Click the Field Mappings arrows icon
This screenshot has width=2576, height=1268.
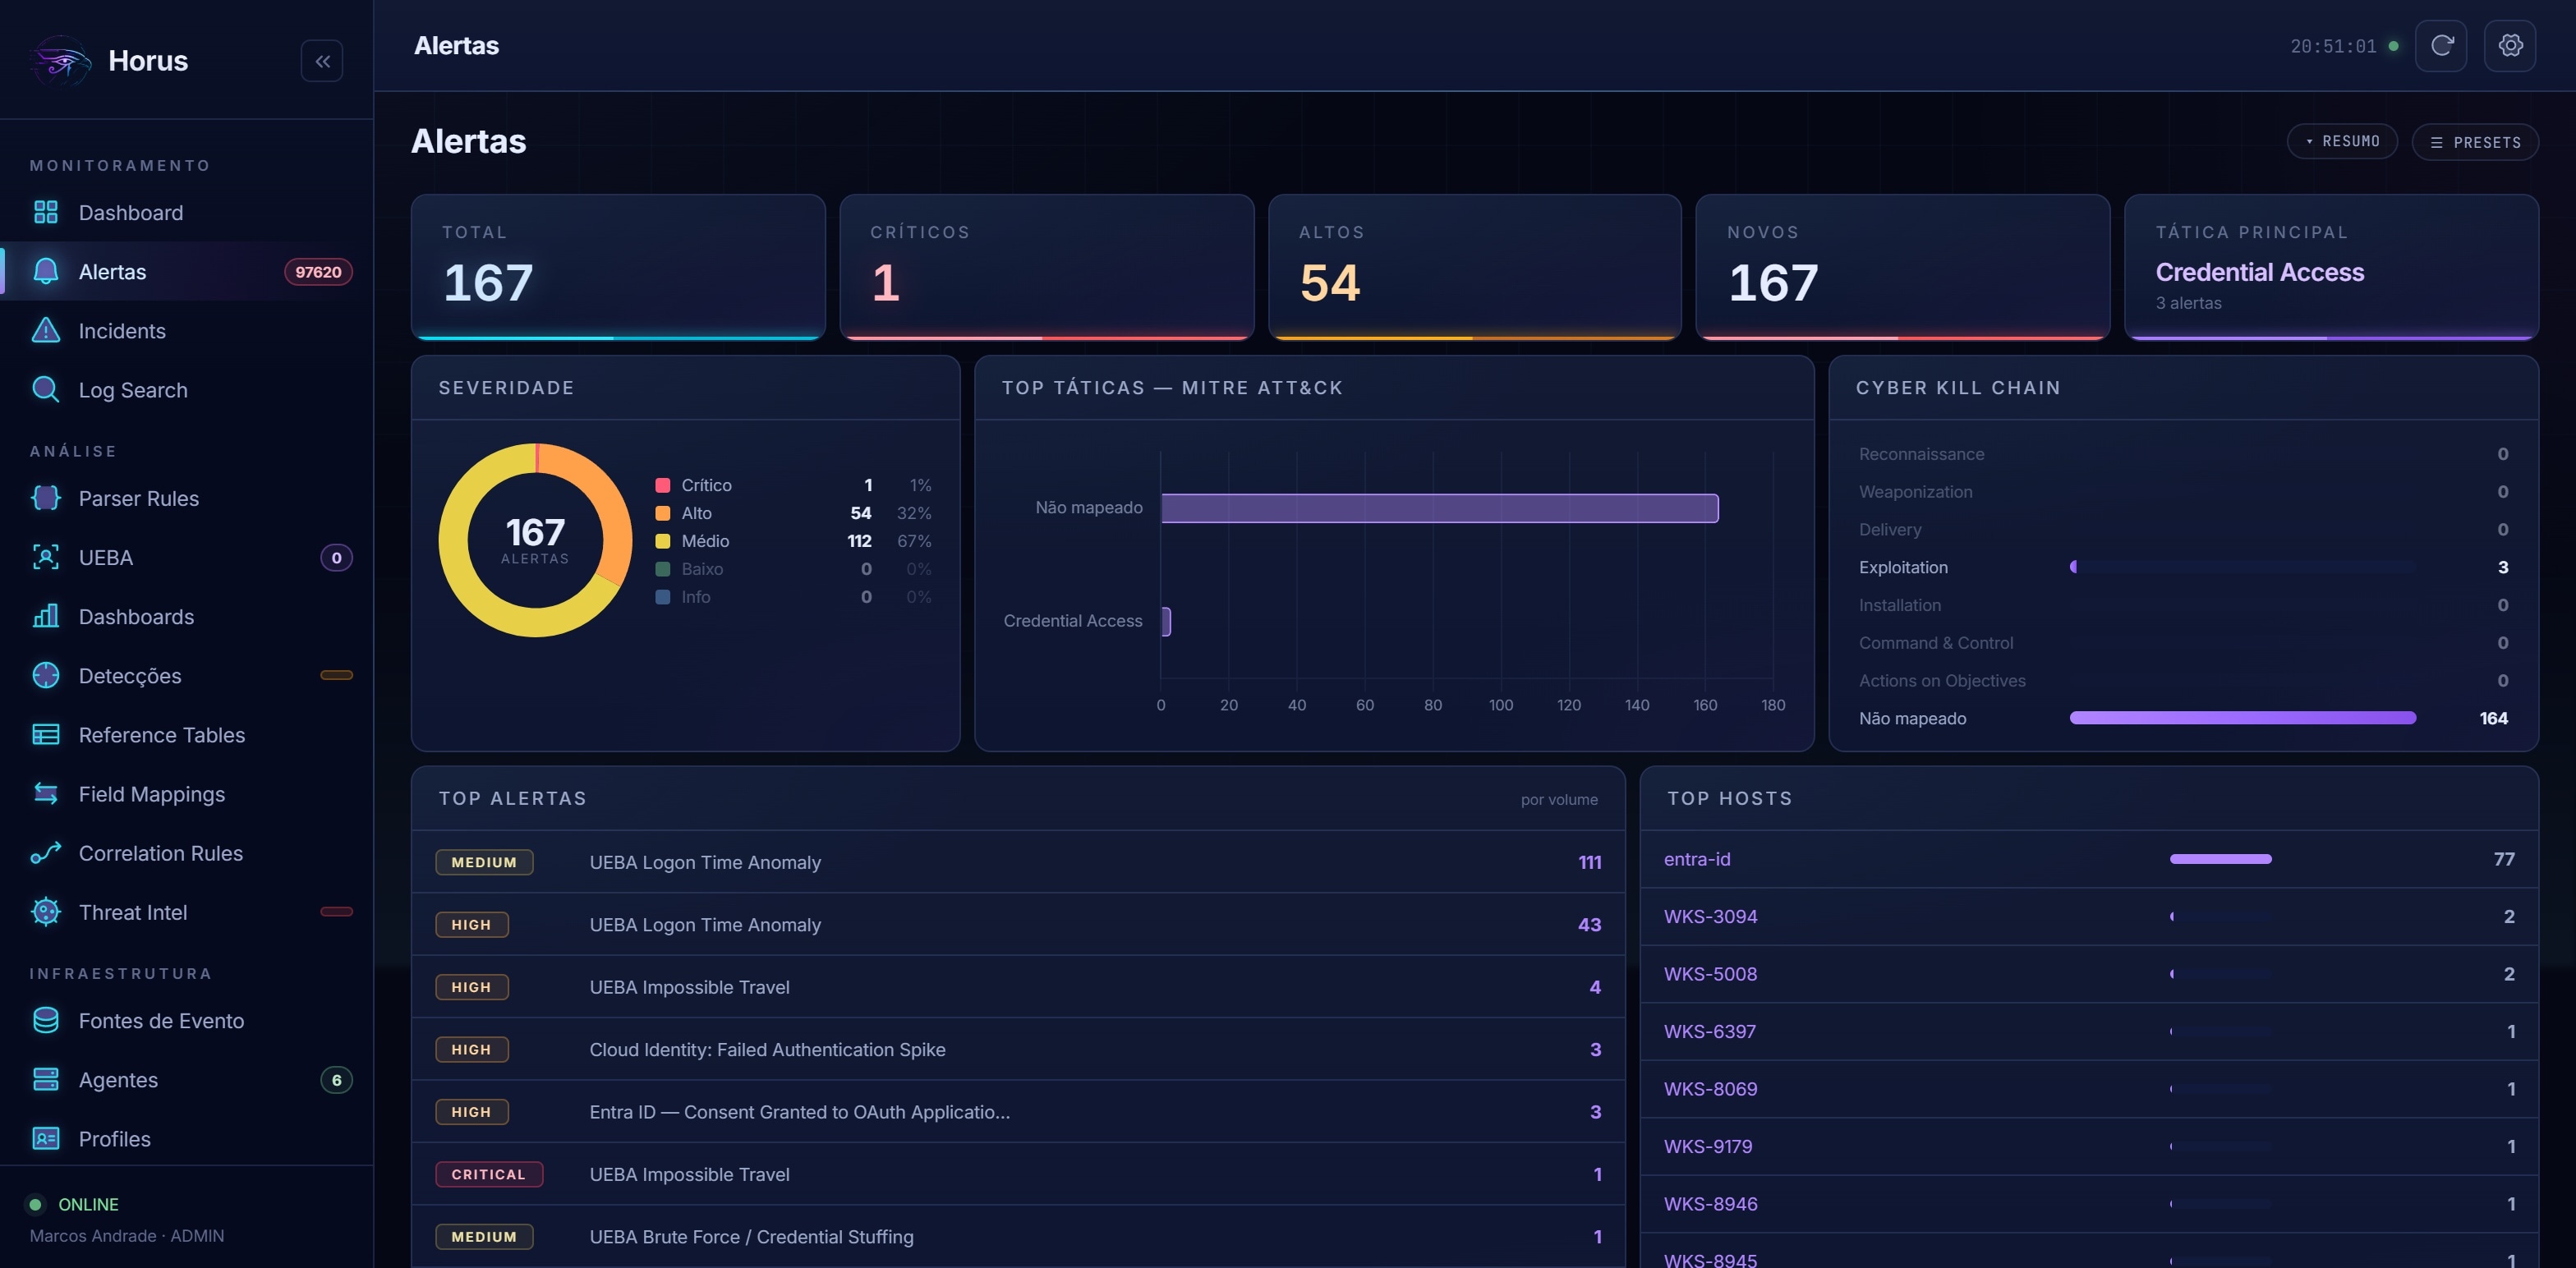point(46,793)
